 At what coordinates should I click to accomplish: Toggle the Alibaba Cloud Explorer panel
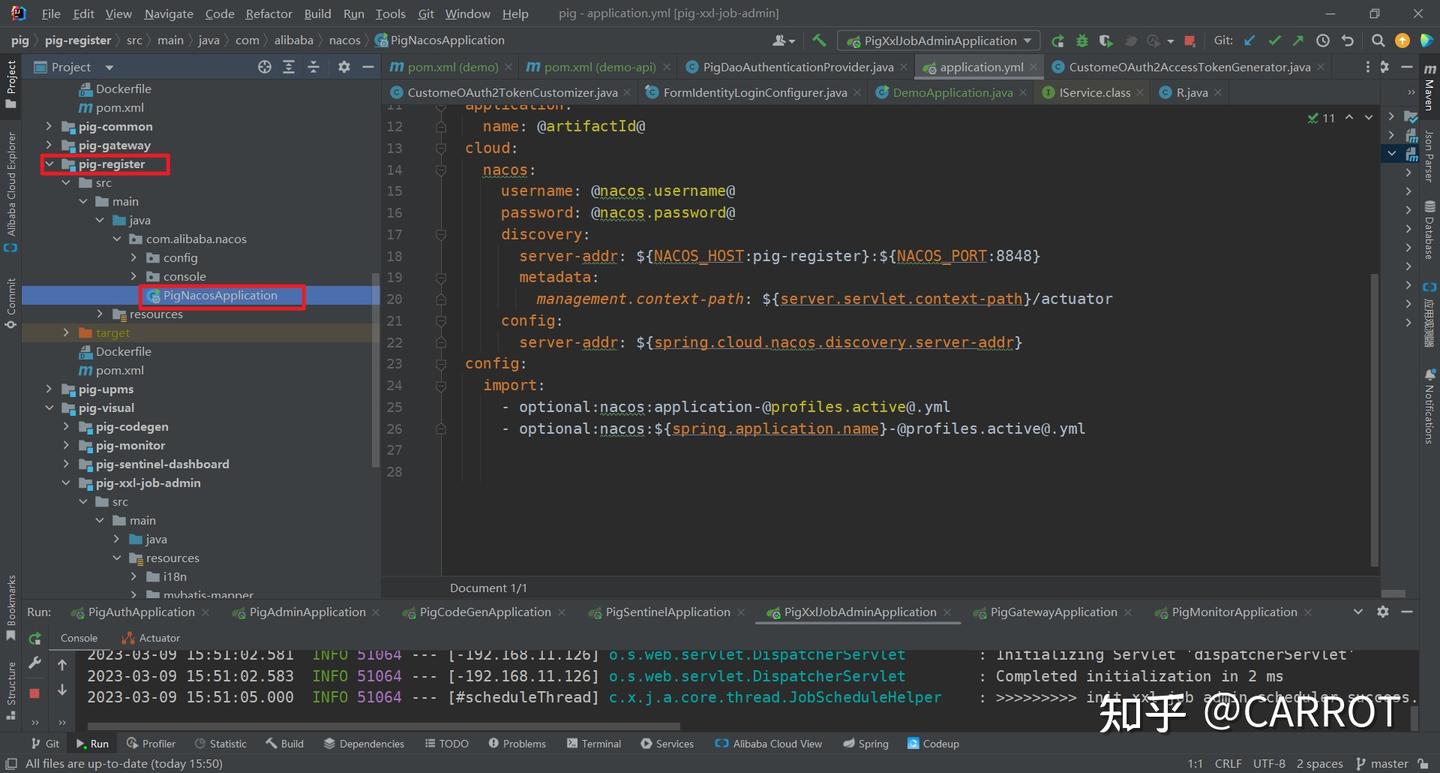click(x=11, y=191)
